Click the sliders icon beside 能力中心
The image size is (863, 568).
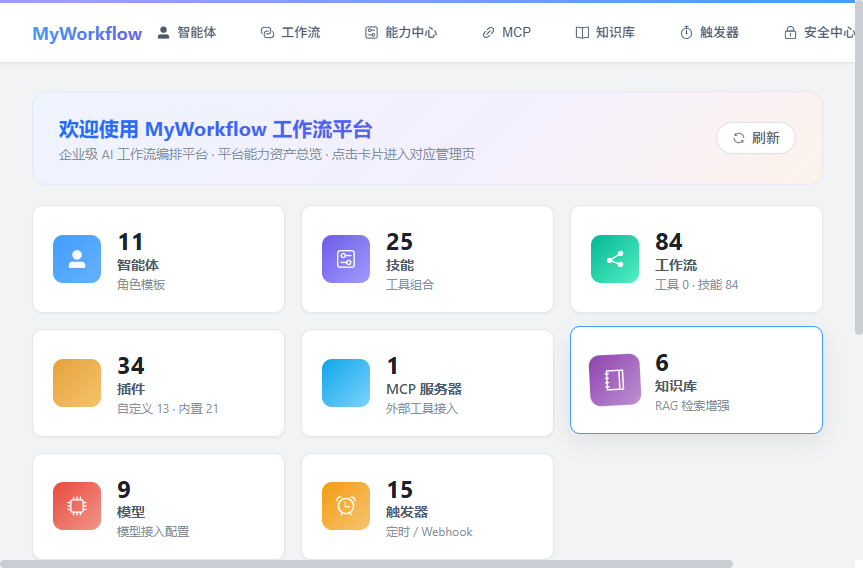coord(372,32)
